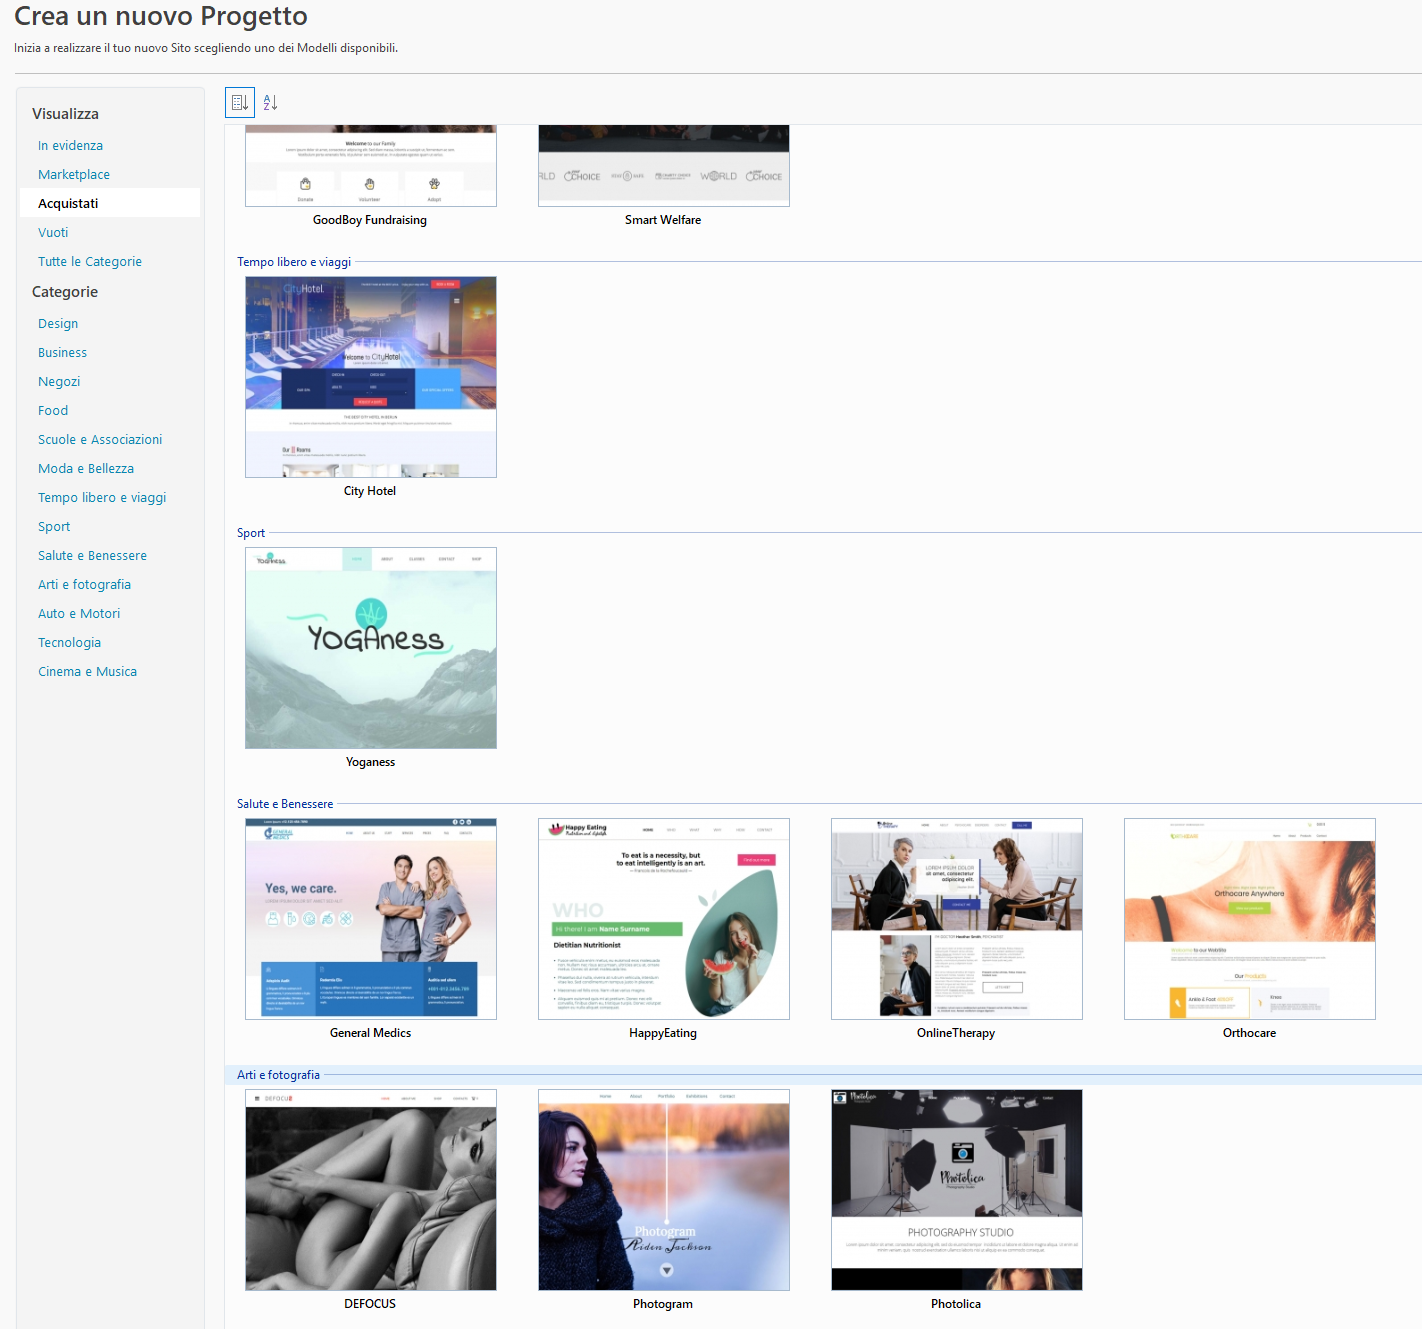This screenshot has width=1422, height=1329.
Task: Select the HappyEating template
Action: [663, 919]
